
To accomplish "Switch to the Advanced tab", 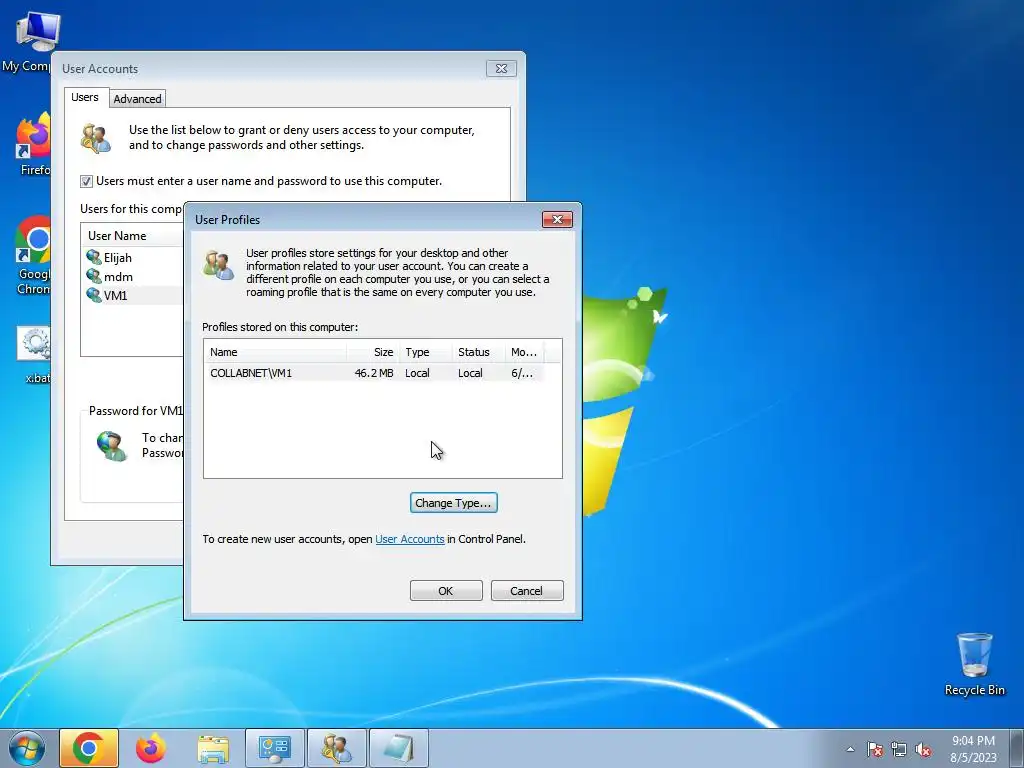I will point(137,99).
